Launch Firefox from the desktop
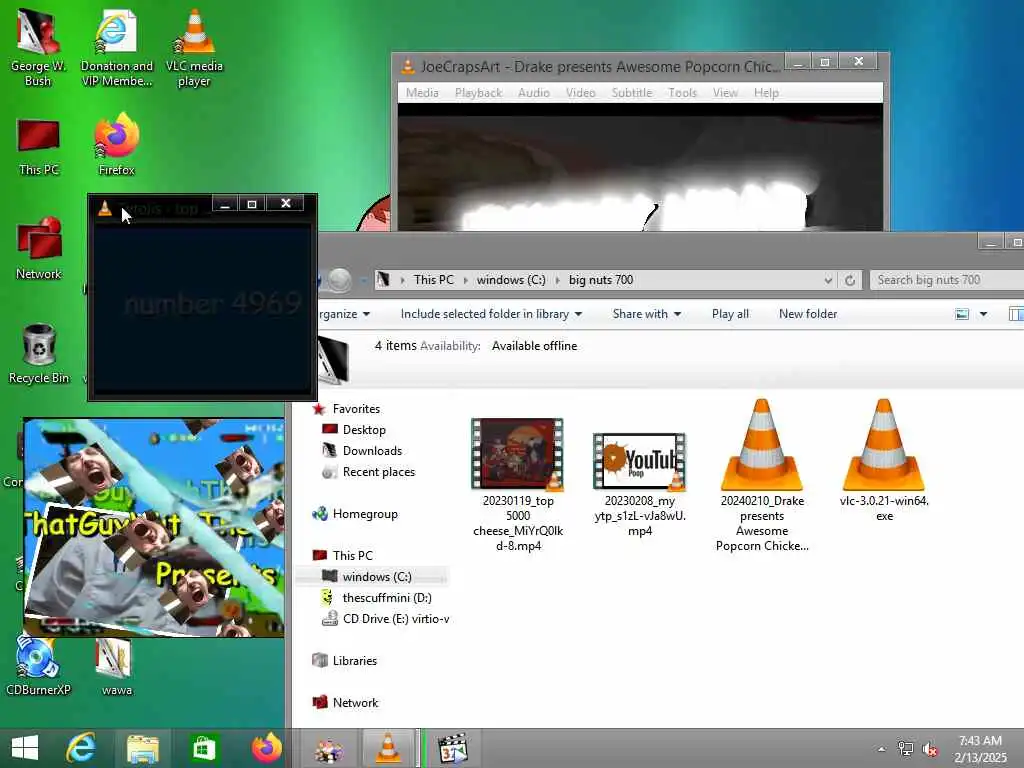 coord(116,145)
